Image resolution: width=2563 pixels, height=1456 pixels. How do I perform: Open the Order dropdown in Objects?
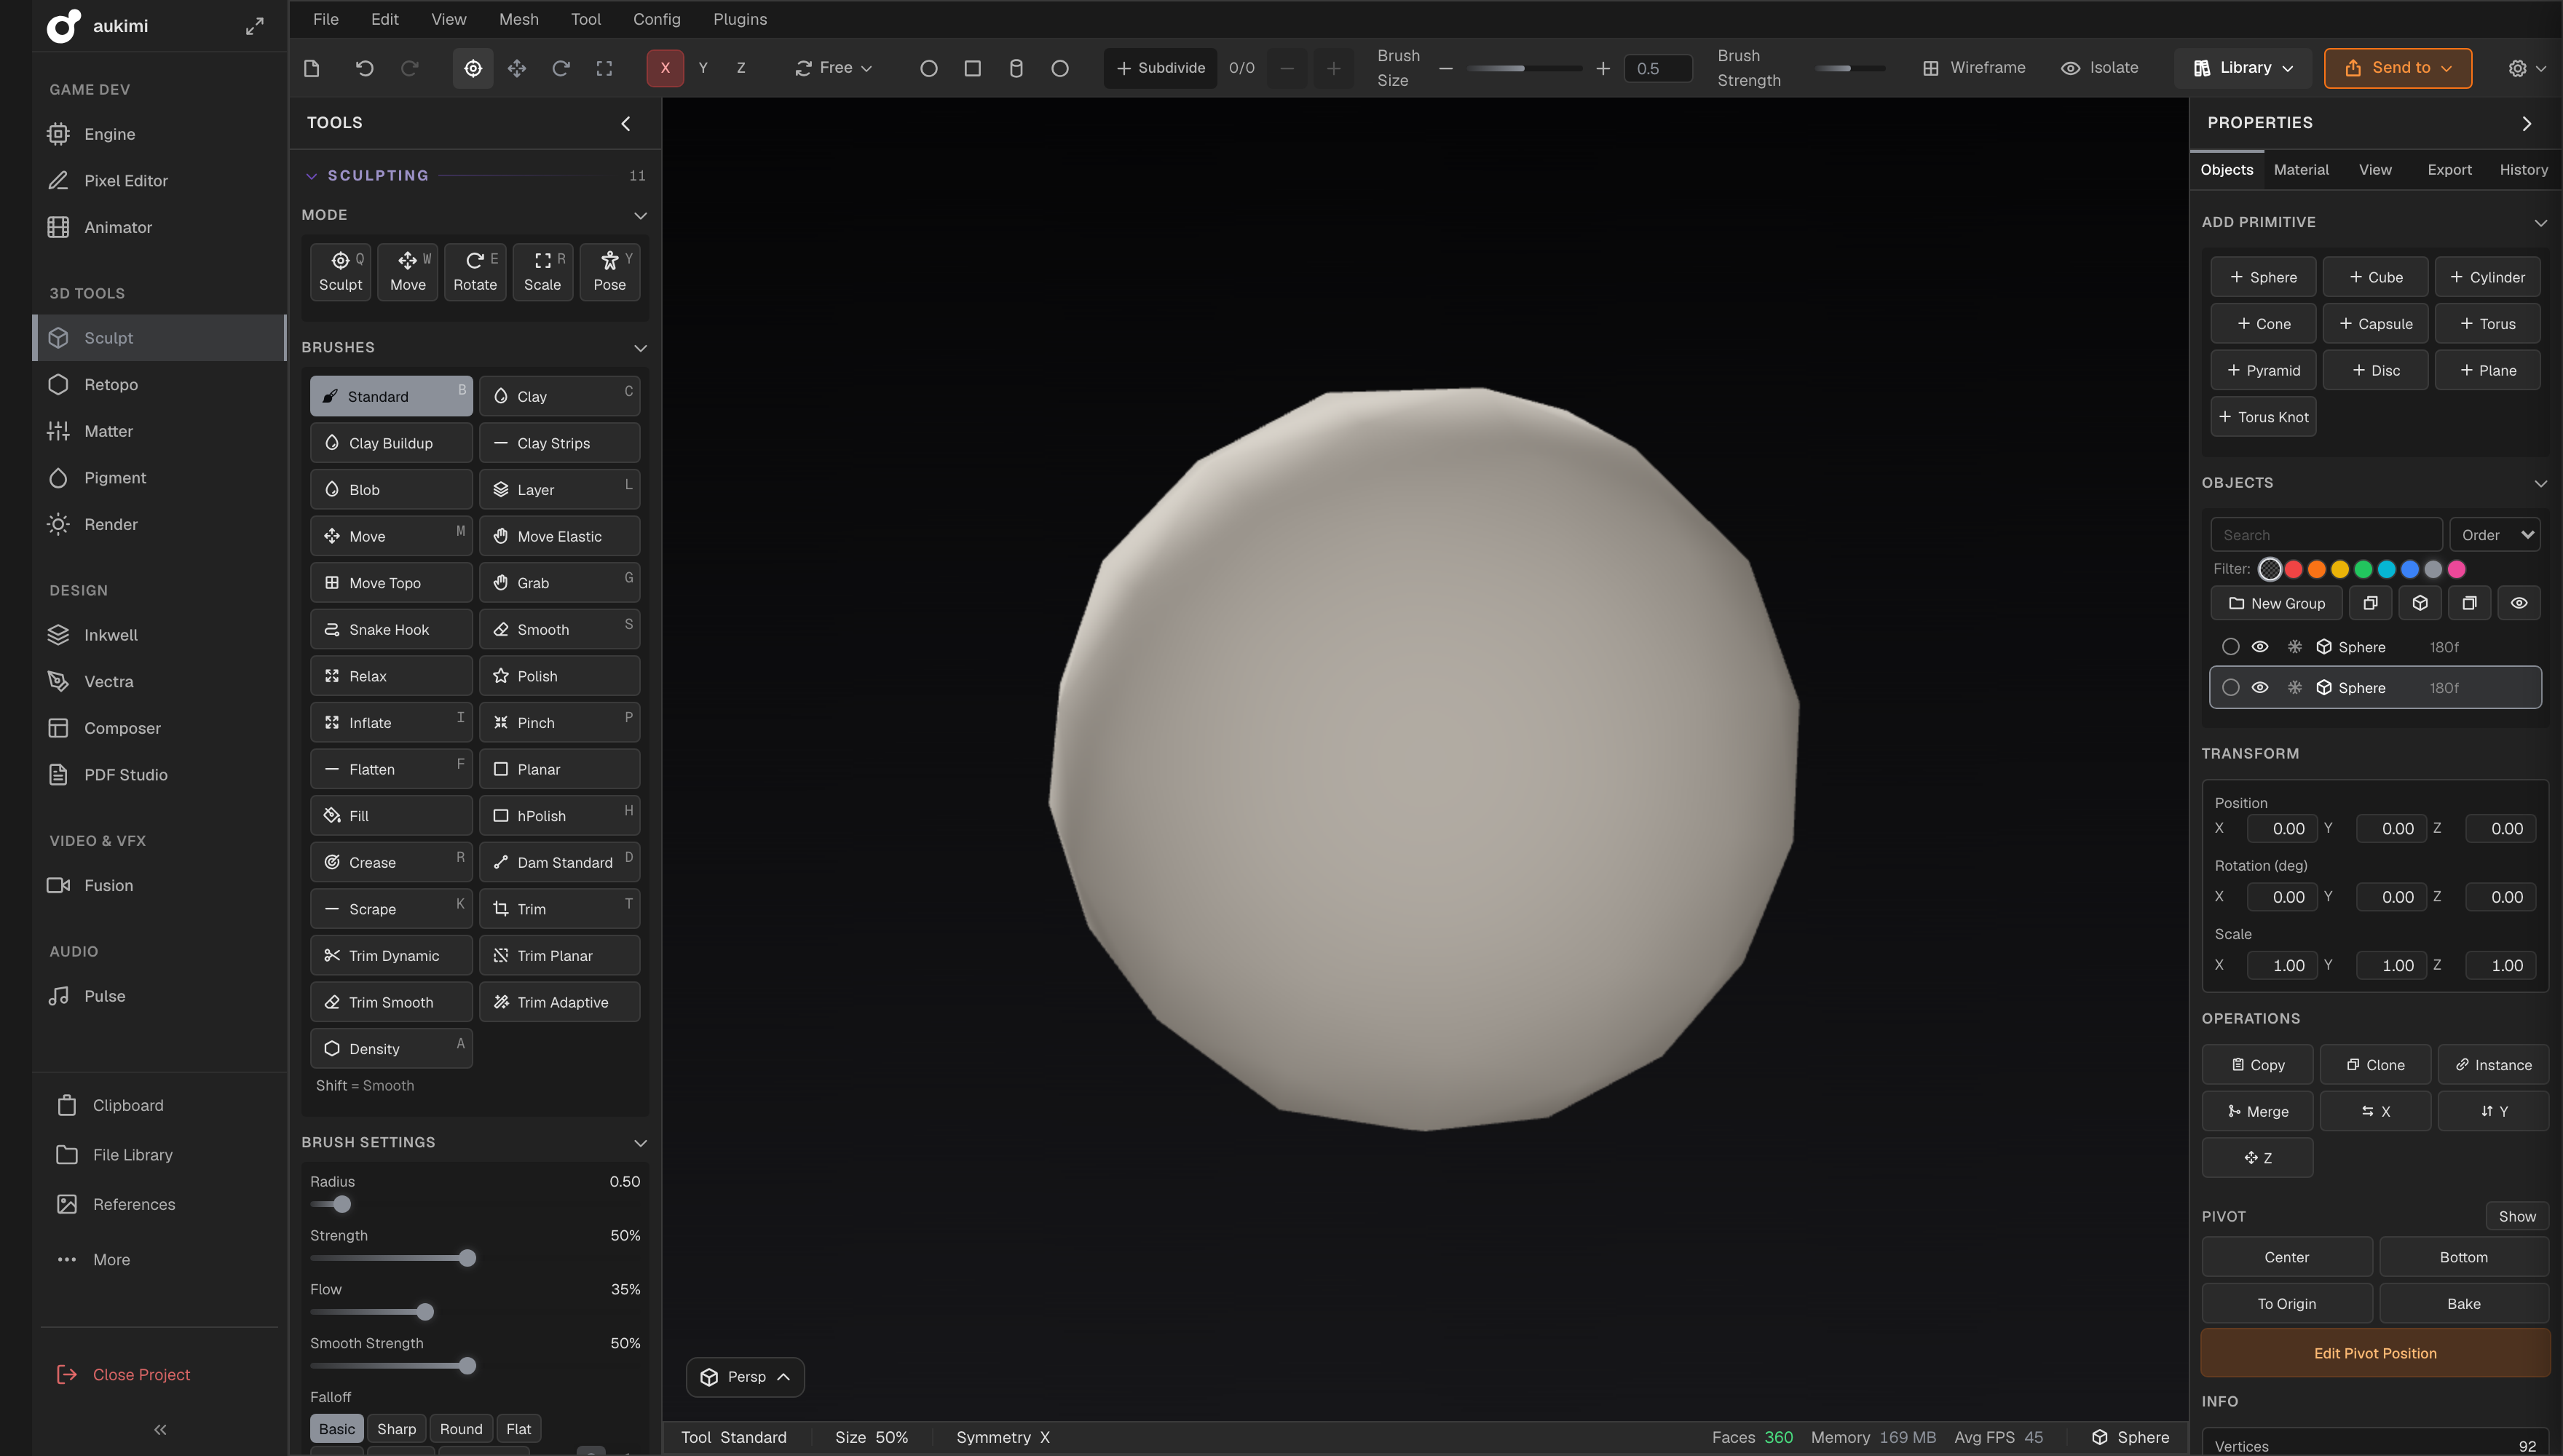2496,535
